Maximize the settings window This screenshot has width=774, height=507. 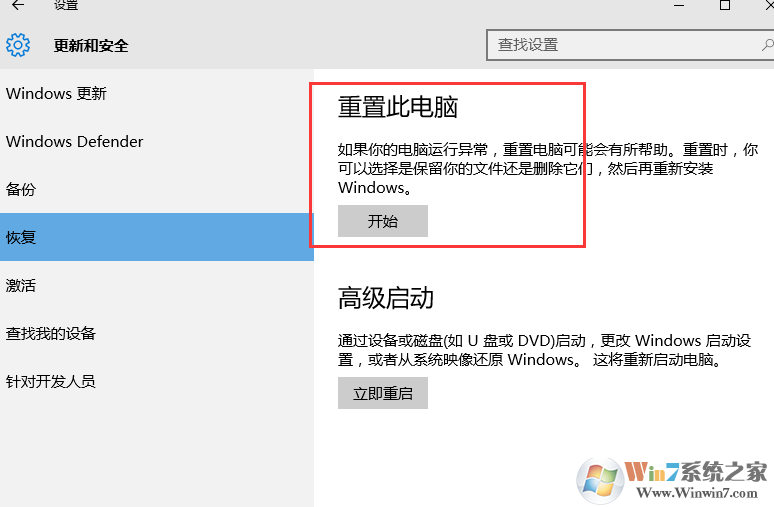point(725,5)
